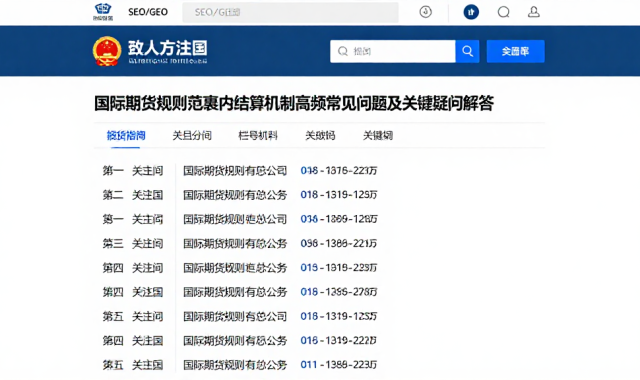Click the 国际期货规则 article headline
This screenshot has height=380, width=640.
[294, 103]
